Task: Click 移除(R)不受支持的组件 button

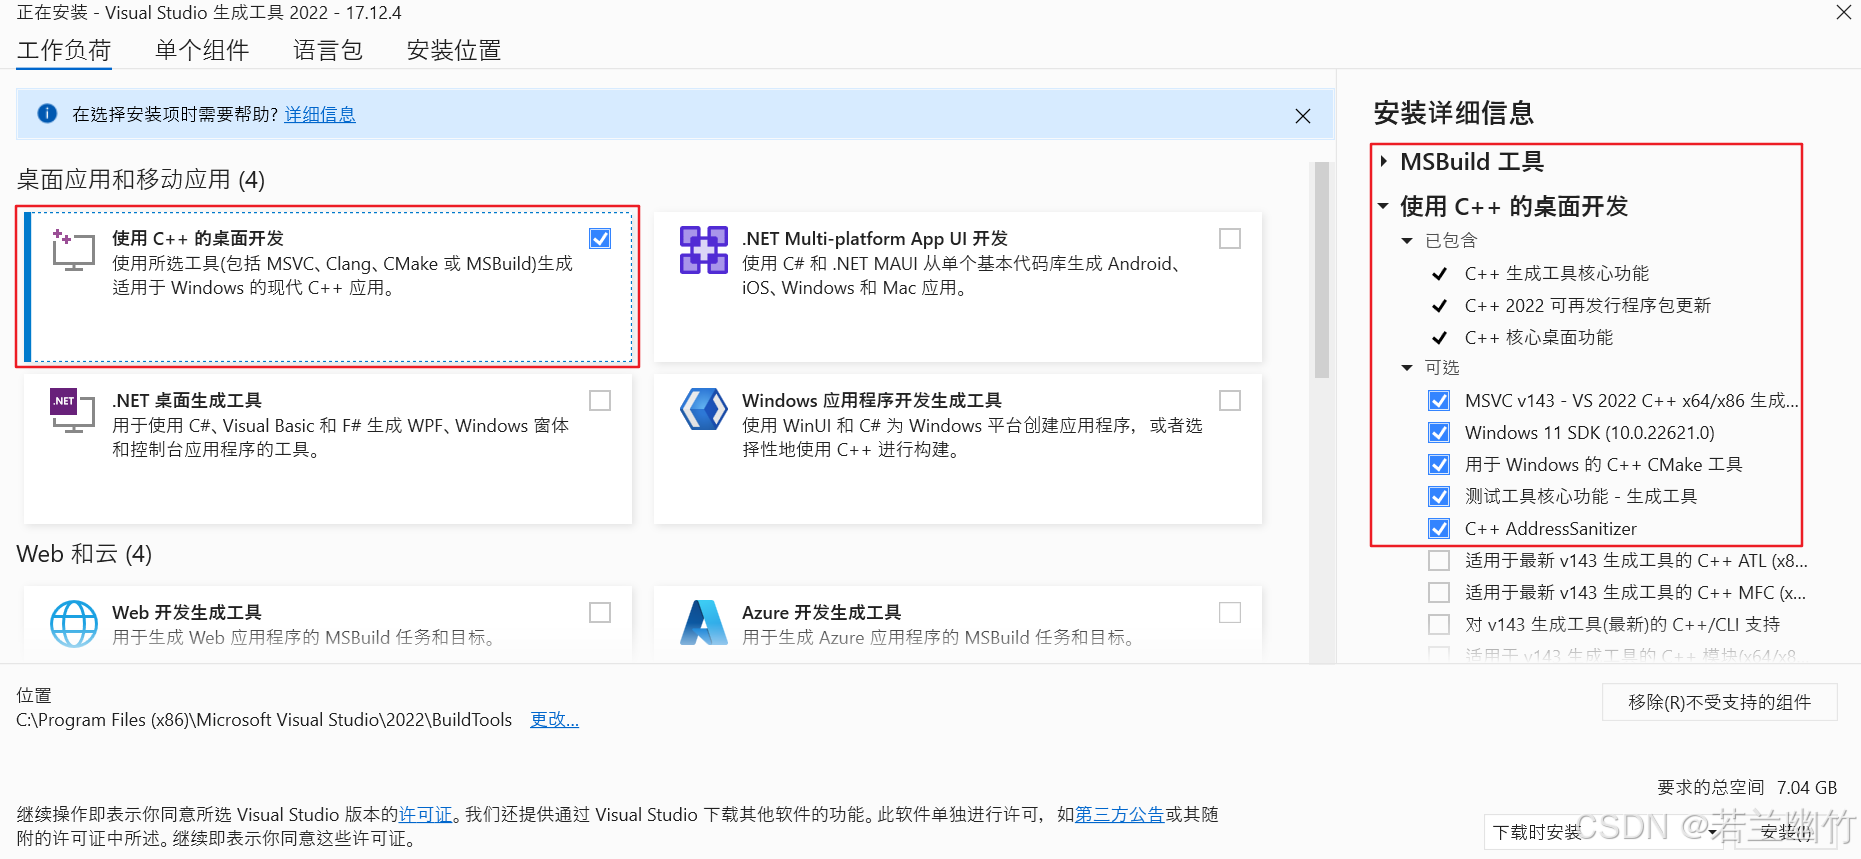Action: pyautogui.click(x=1719, y=702)
